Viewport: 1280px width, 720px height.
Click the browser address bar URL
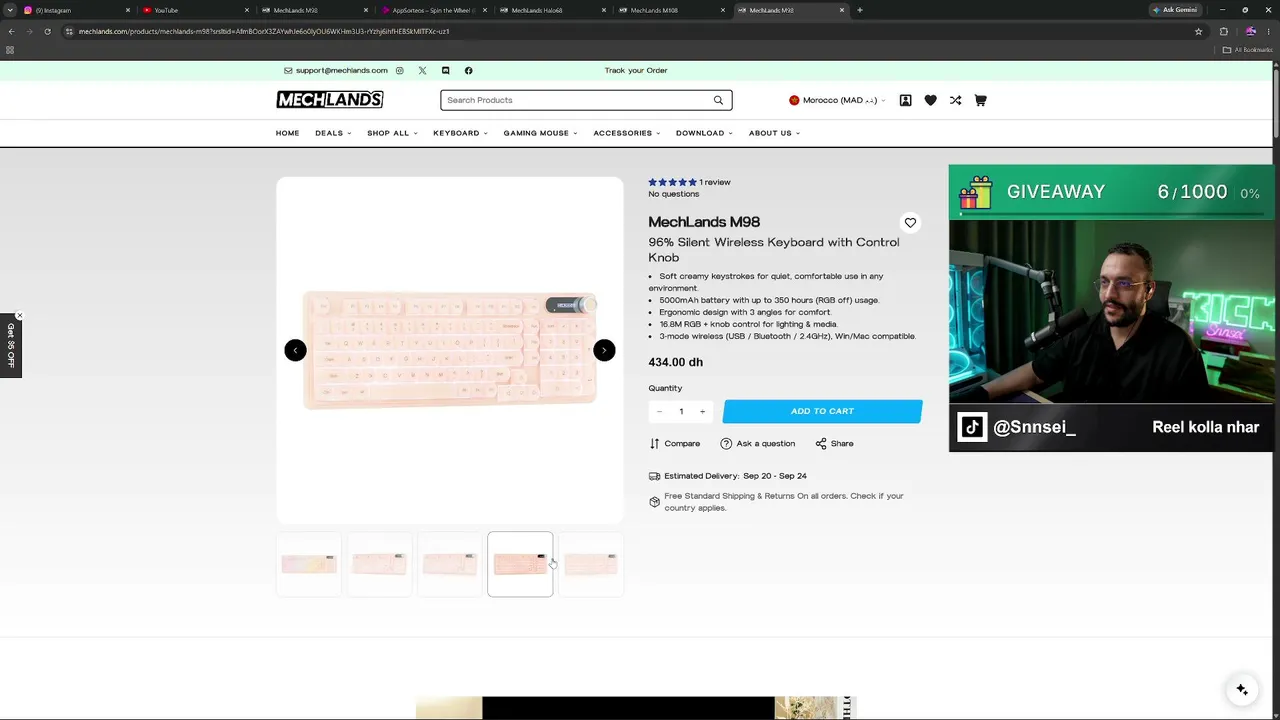click(264, 31)
